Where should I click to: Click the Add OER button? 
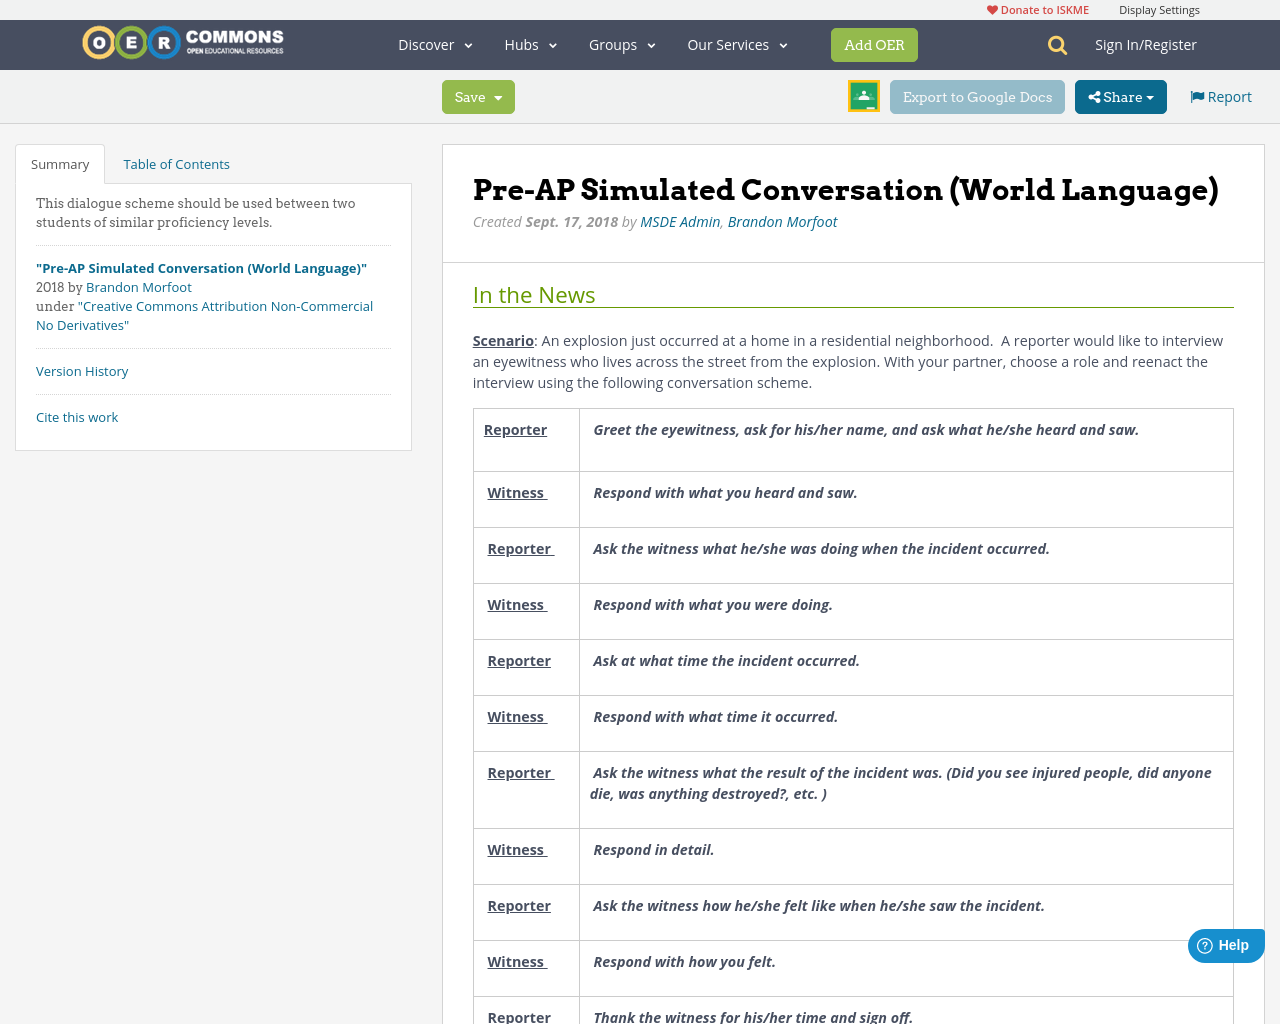pos(874,44)
